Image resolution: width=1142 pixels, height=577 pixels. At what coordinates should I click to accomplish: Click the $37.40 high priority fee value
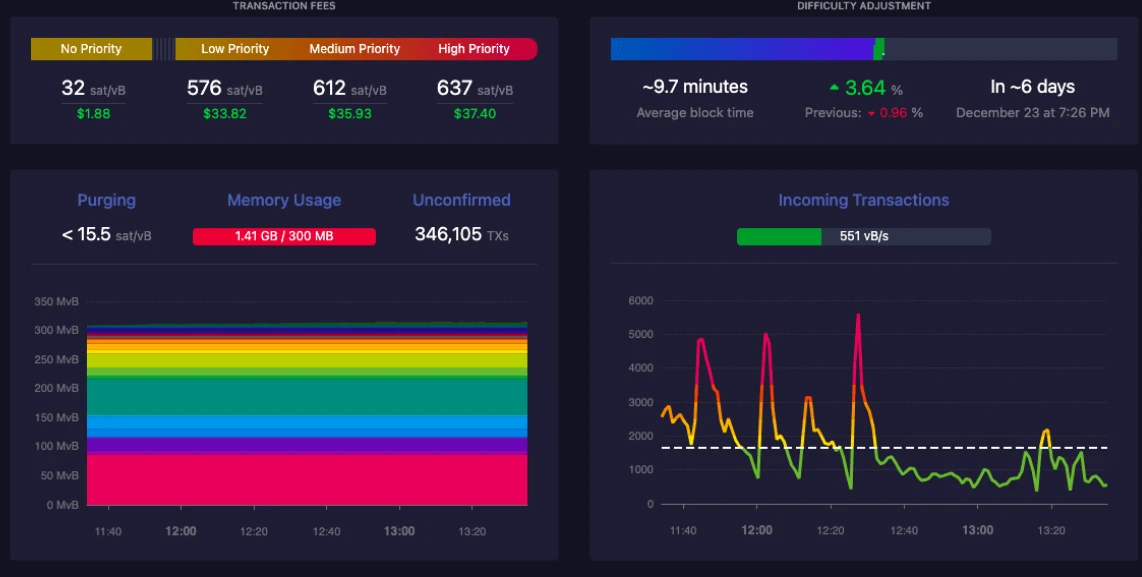(x=475, y=114)
